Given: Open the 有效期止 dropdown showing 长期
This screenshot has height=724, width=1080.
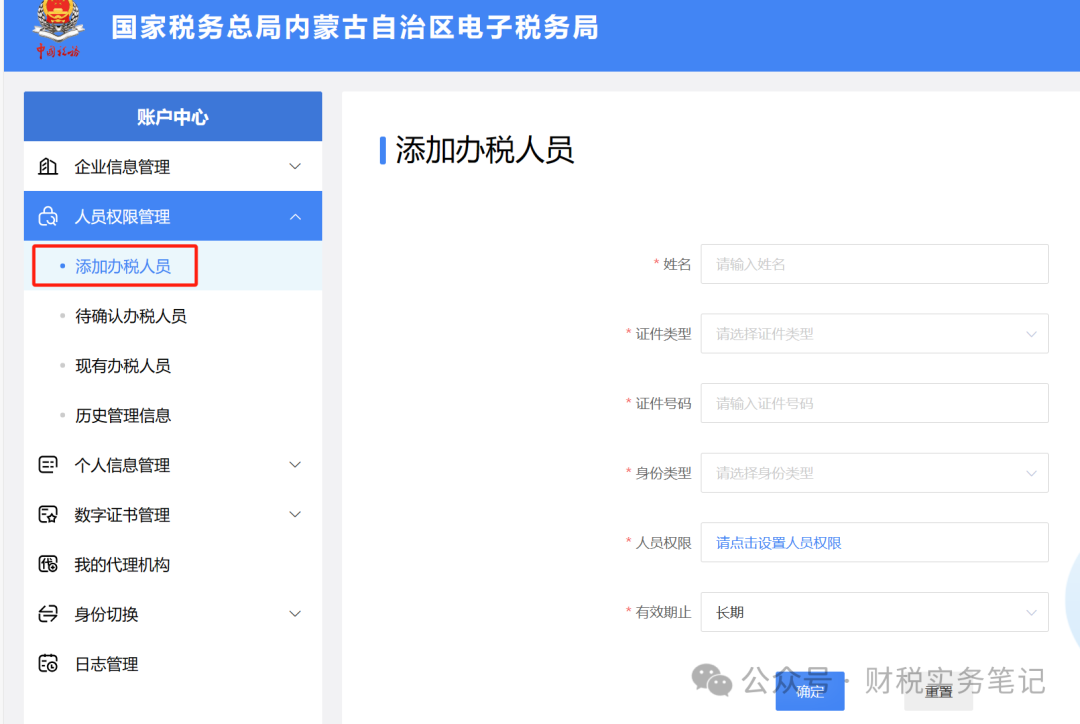Looking at the screenshot, I should [x=874, y=612].
